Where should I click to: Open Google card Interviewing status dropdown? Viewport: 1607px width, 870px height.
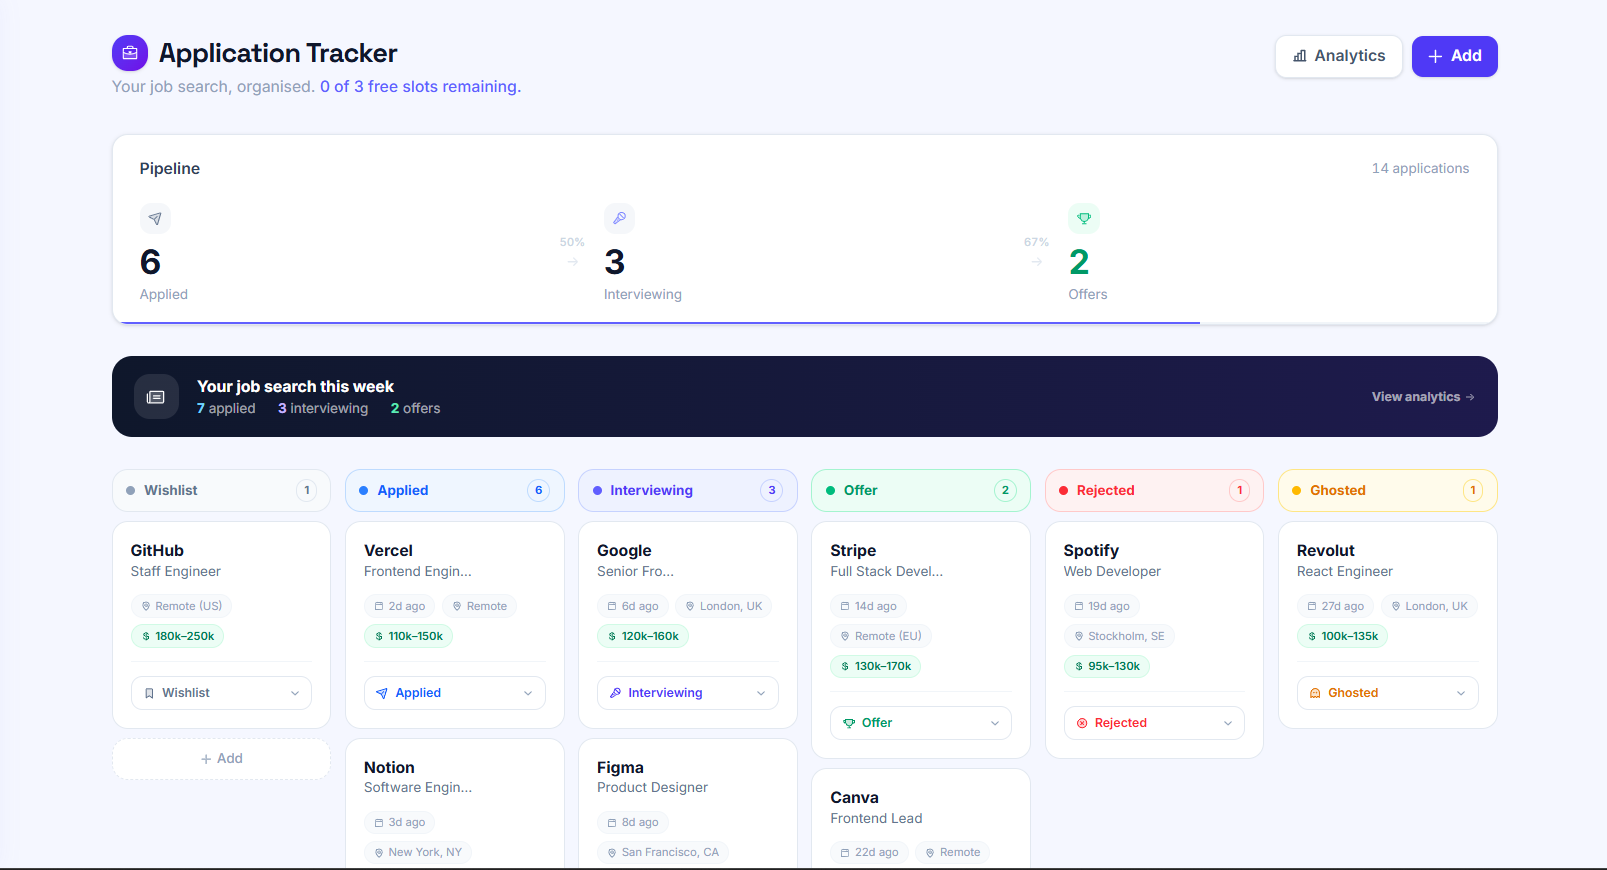(x=688, y=693)
